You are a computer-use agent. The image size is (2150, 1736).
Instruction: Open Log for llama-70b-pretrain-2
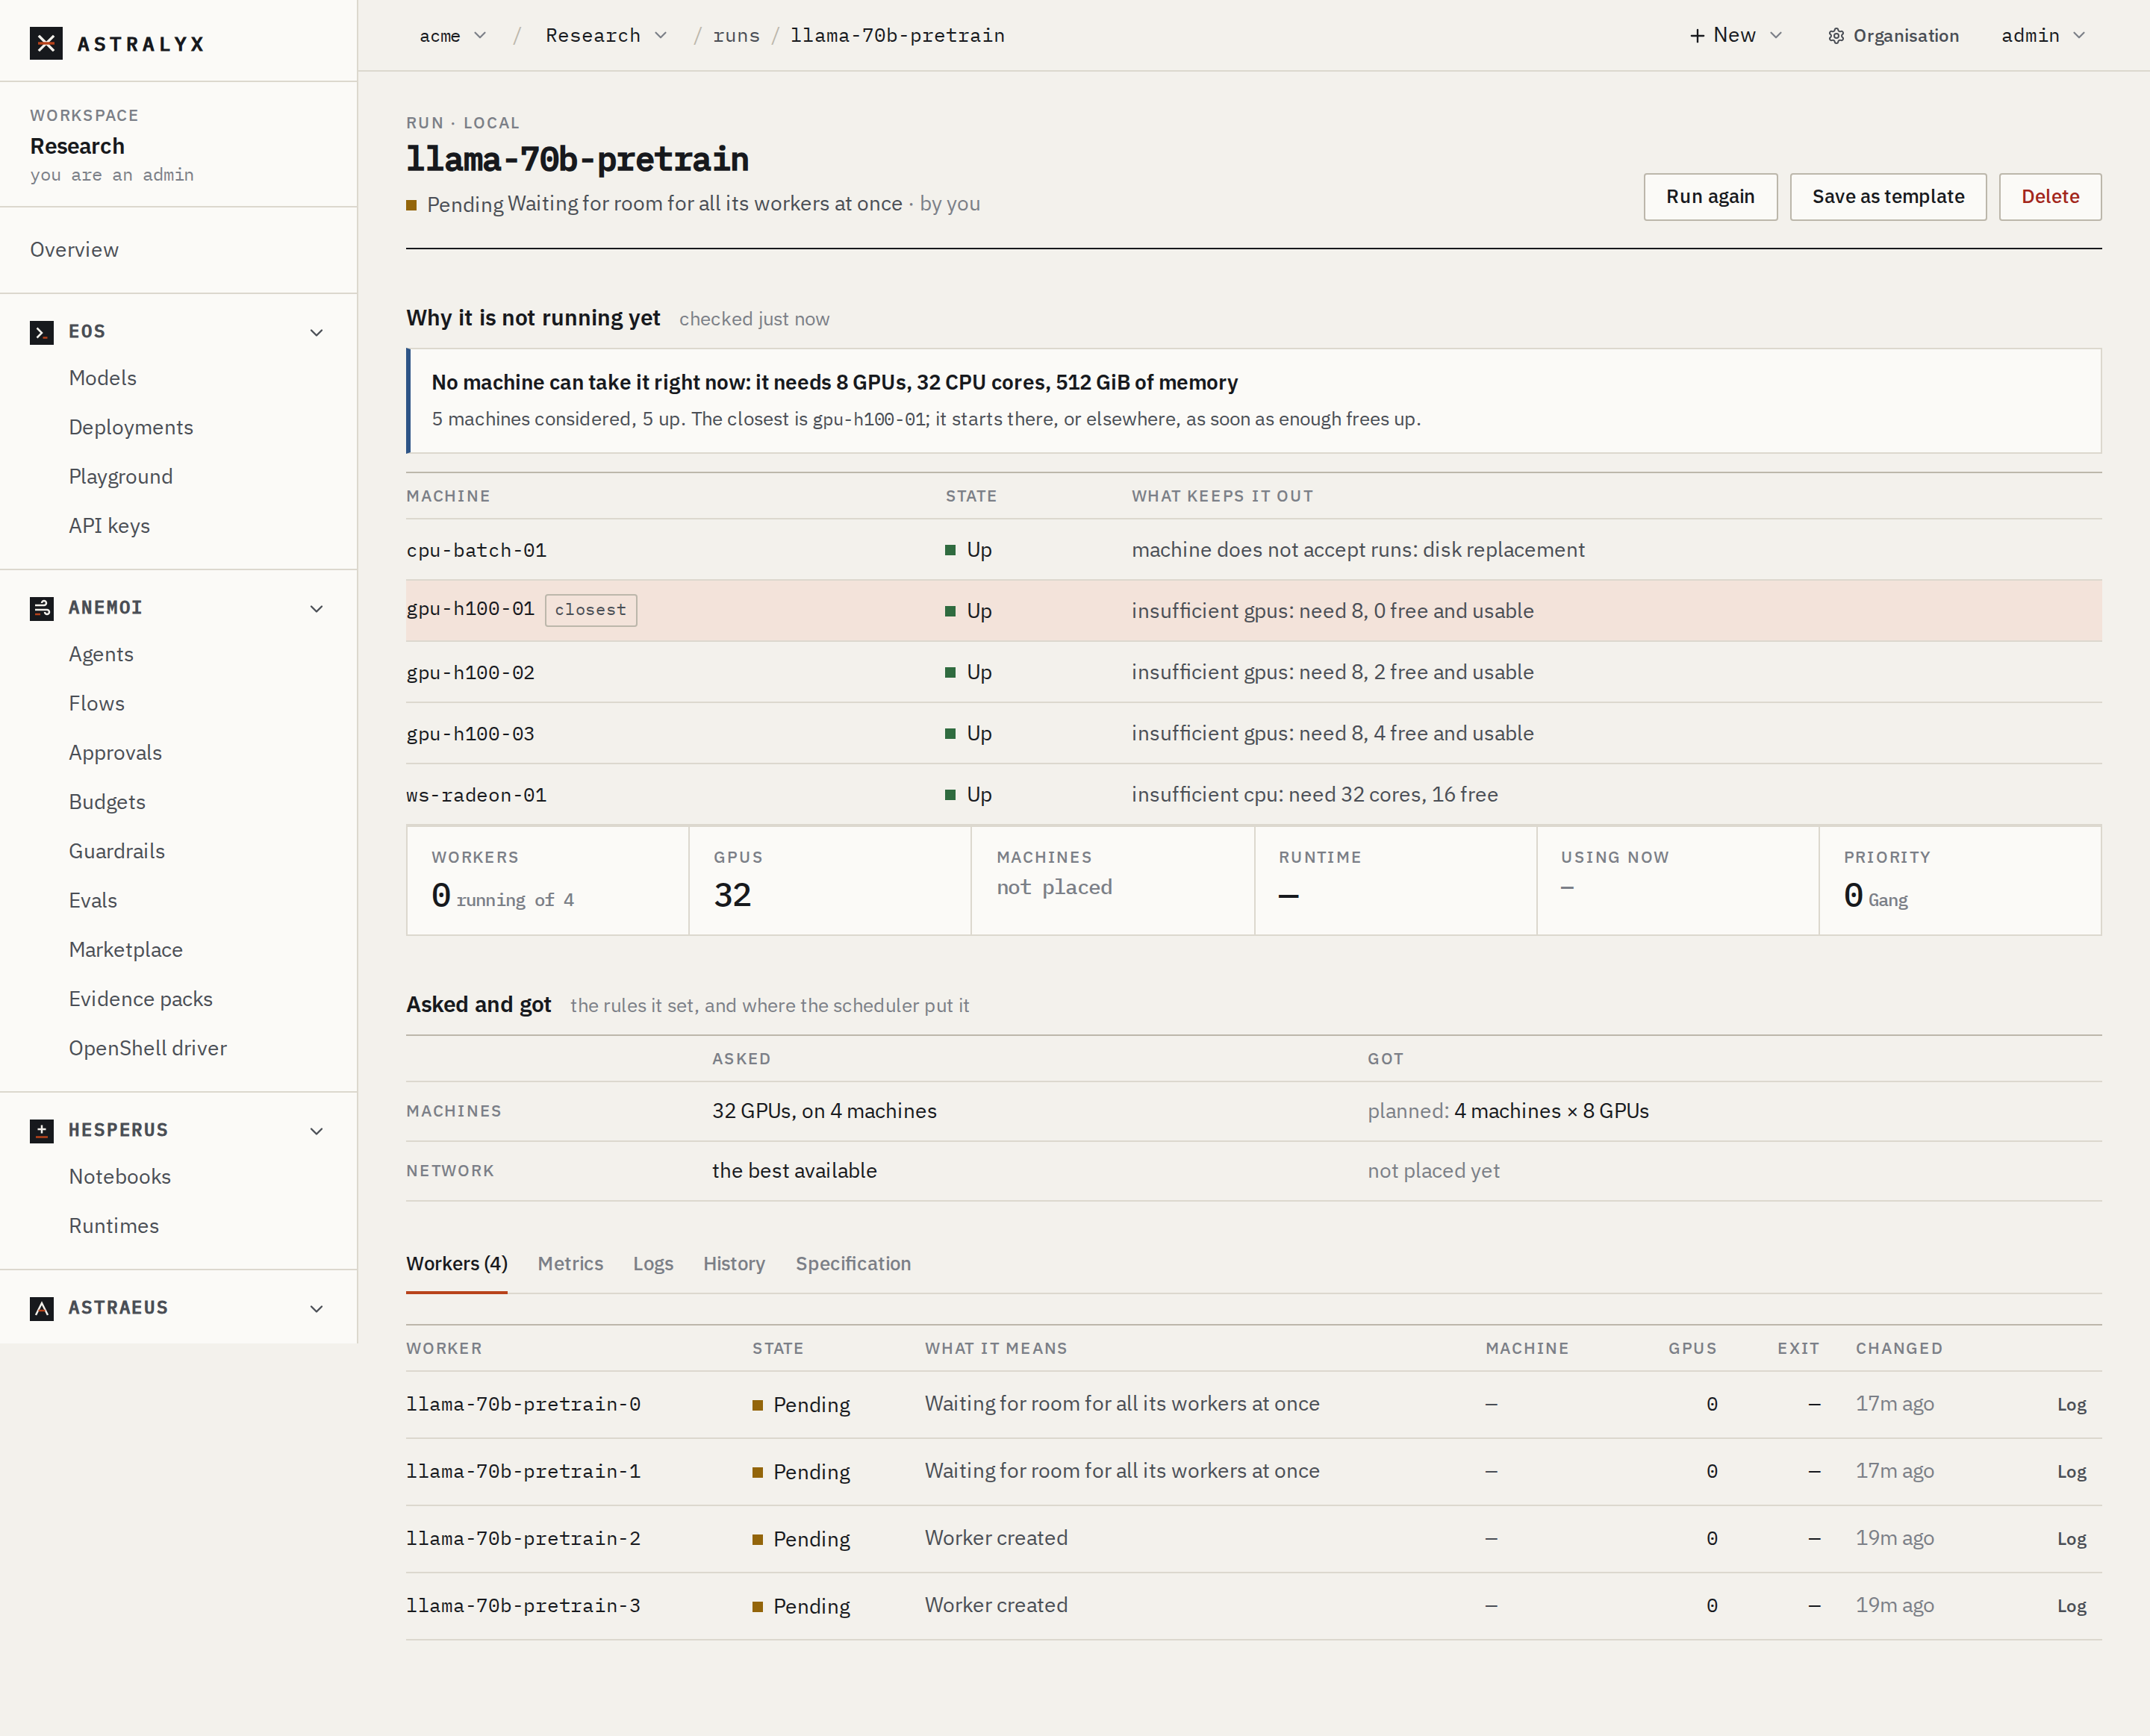pos(2071,1539)
